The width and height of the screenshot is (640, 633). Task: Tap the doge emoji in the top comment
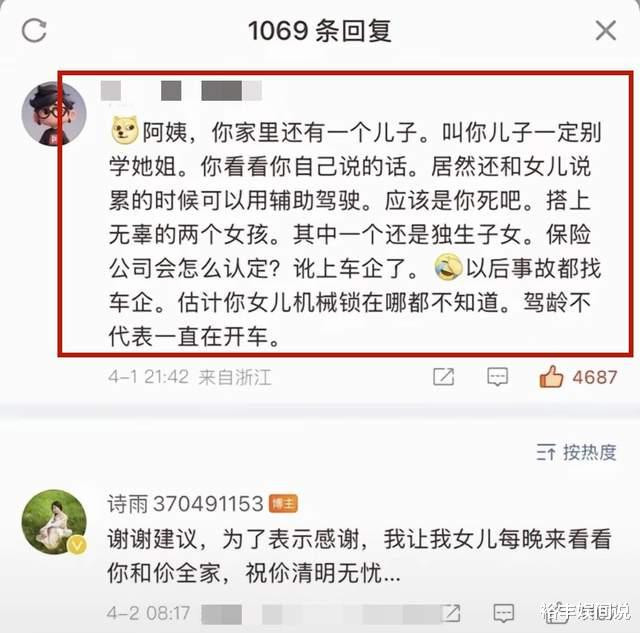click(x=124, y=130)
